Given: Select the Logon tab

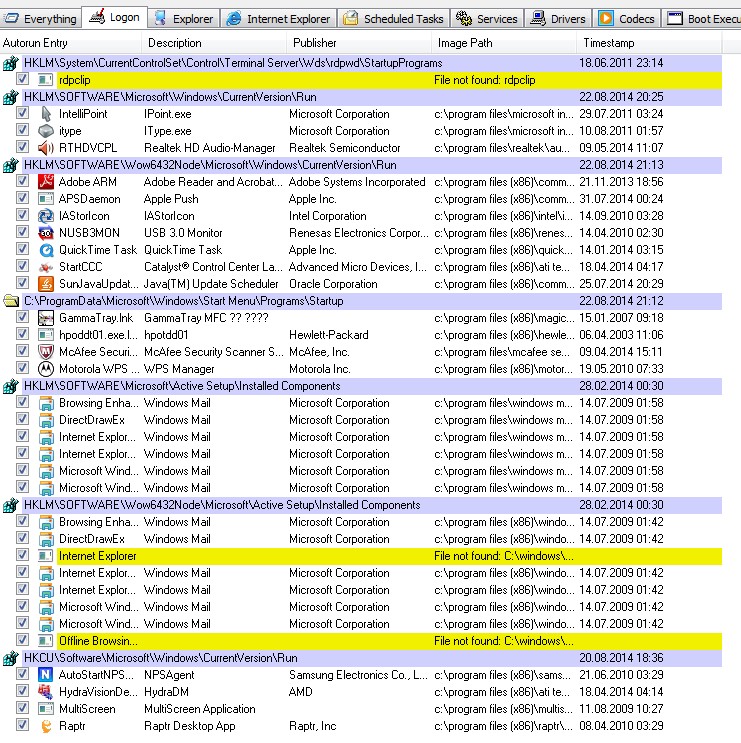Looking at the screenshot, I should [115, 18].
